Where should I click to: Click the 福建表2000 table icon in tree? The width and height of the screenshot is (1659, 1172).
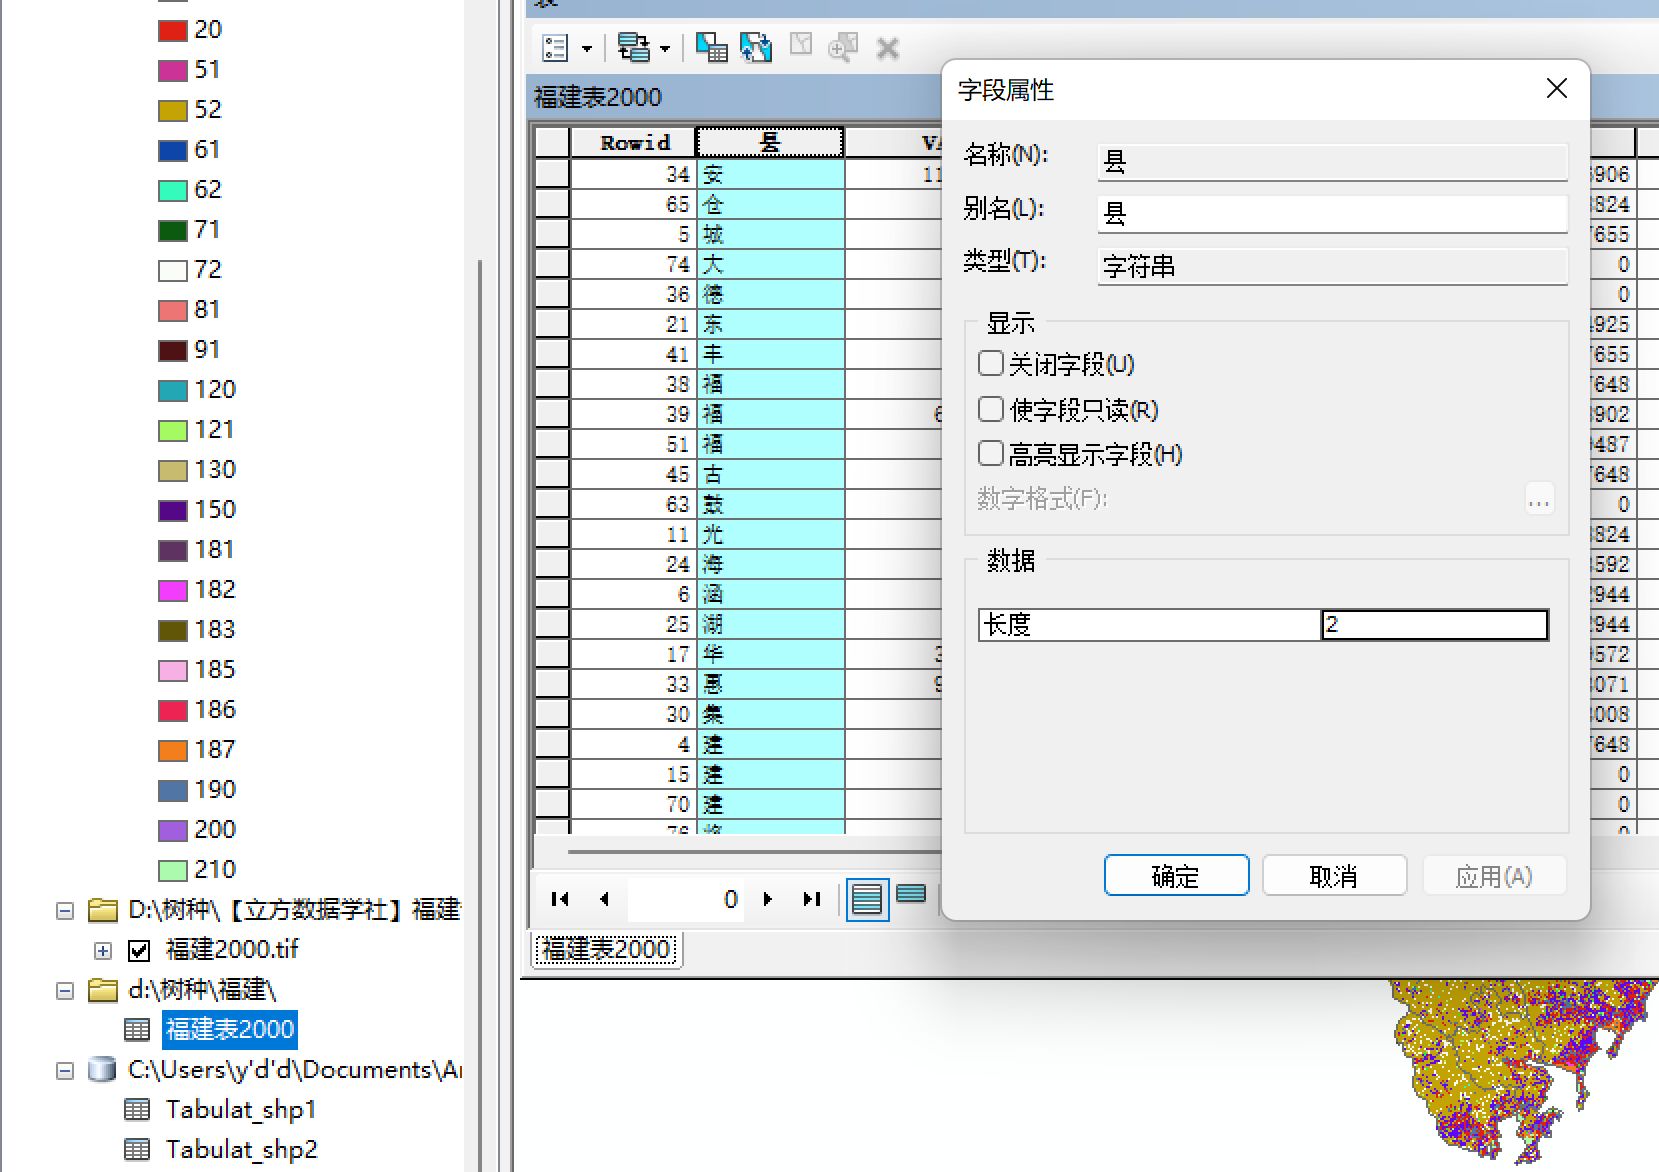137,1029
